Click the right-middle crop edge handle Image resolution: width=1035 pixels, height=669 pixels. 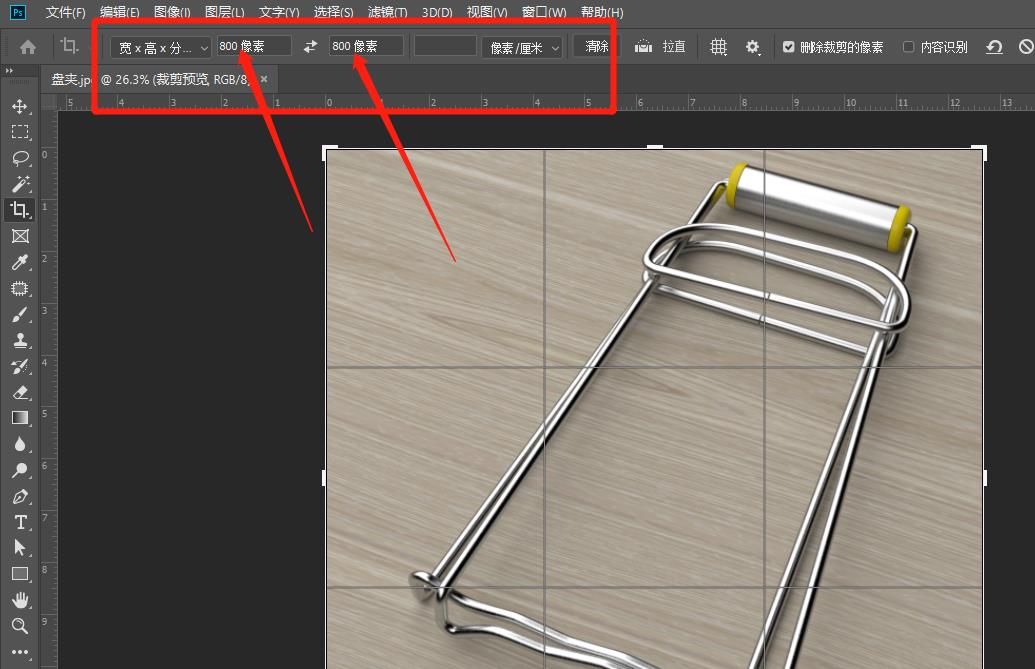(x=985, y=478)
